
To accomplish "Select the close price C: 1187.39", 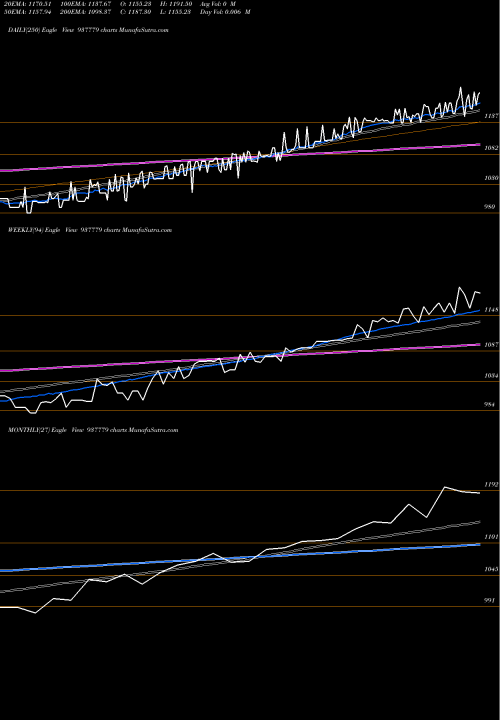I will pyautogui.click(x=136, y=12).
